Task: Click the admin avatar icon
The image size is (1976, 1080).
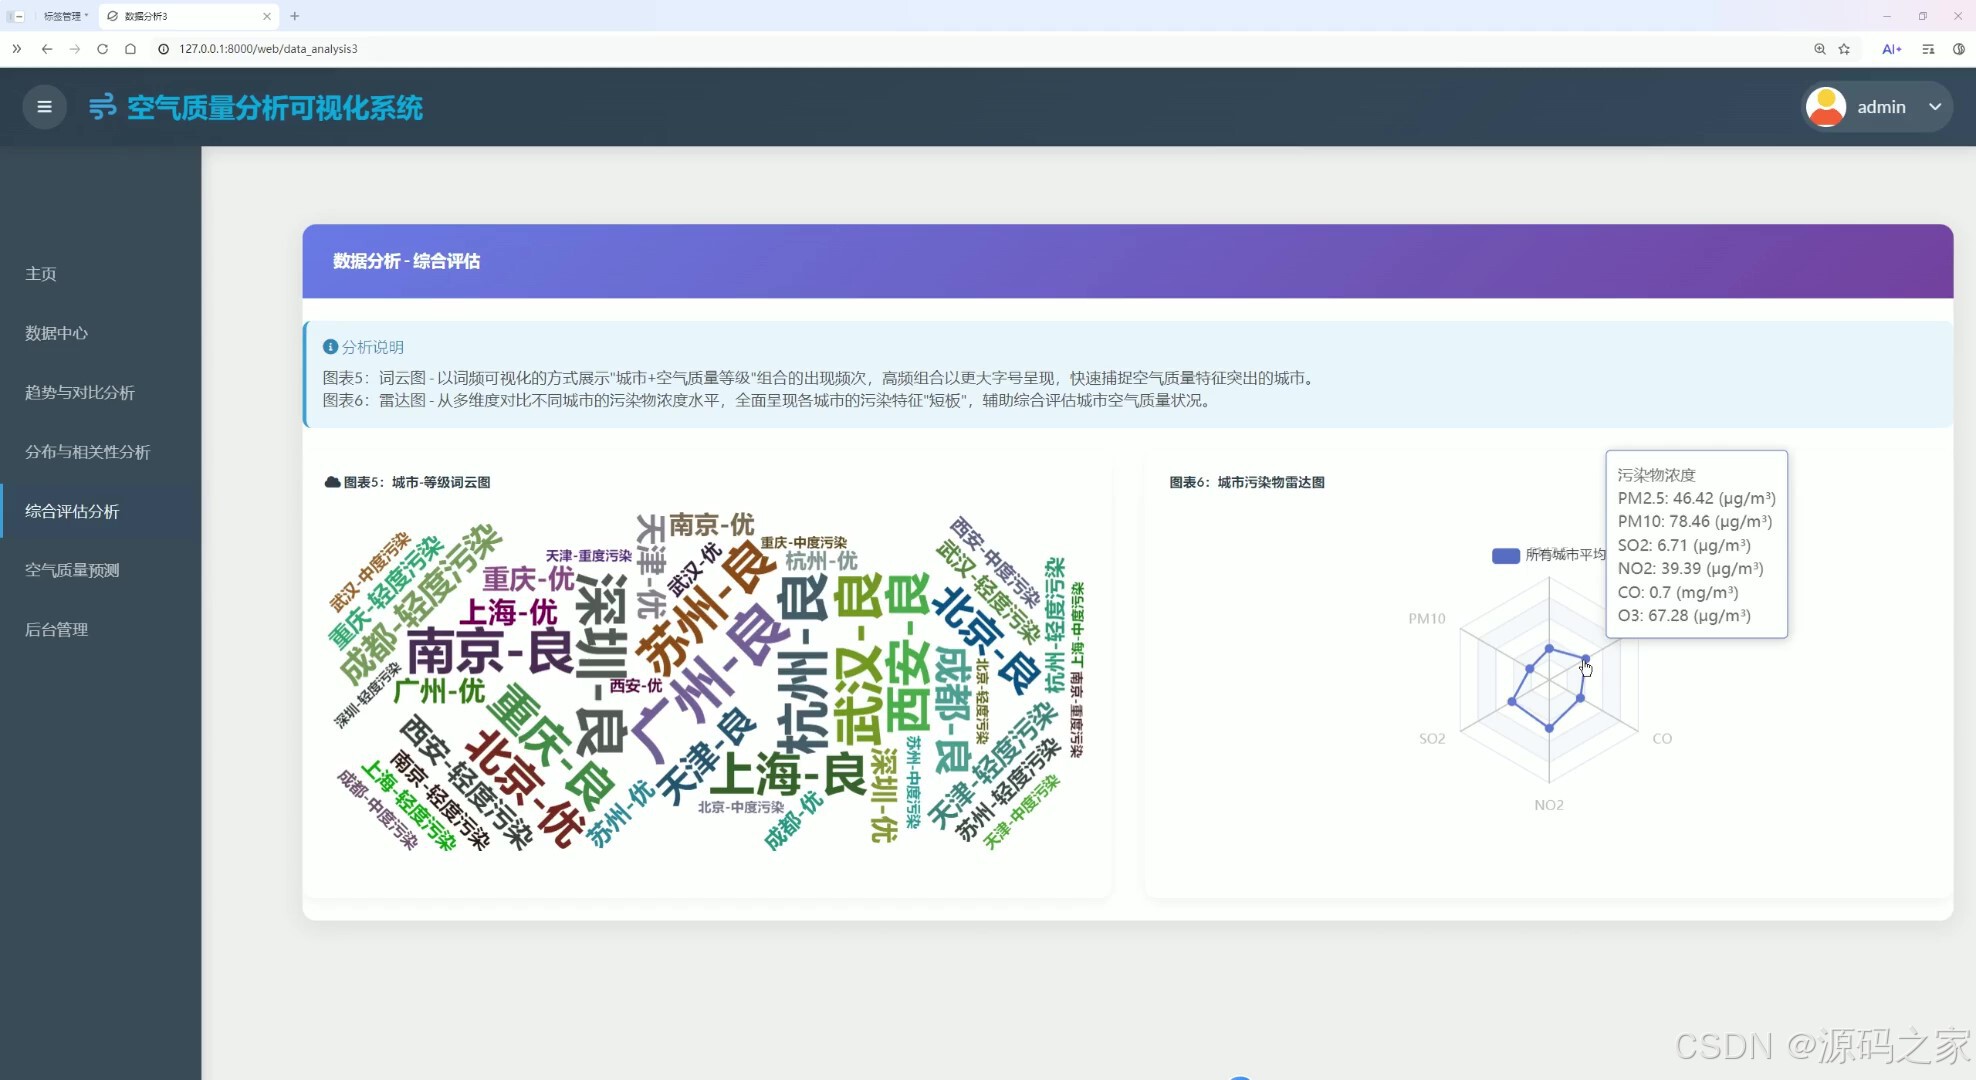Action: pos(1826,106)
